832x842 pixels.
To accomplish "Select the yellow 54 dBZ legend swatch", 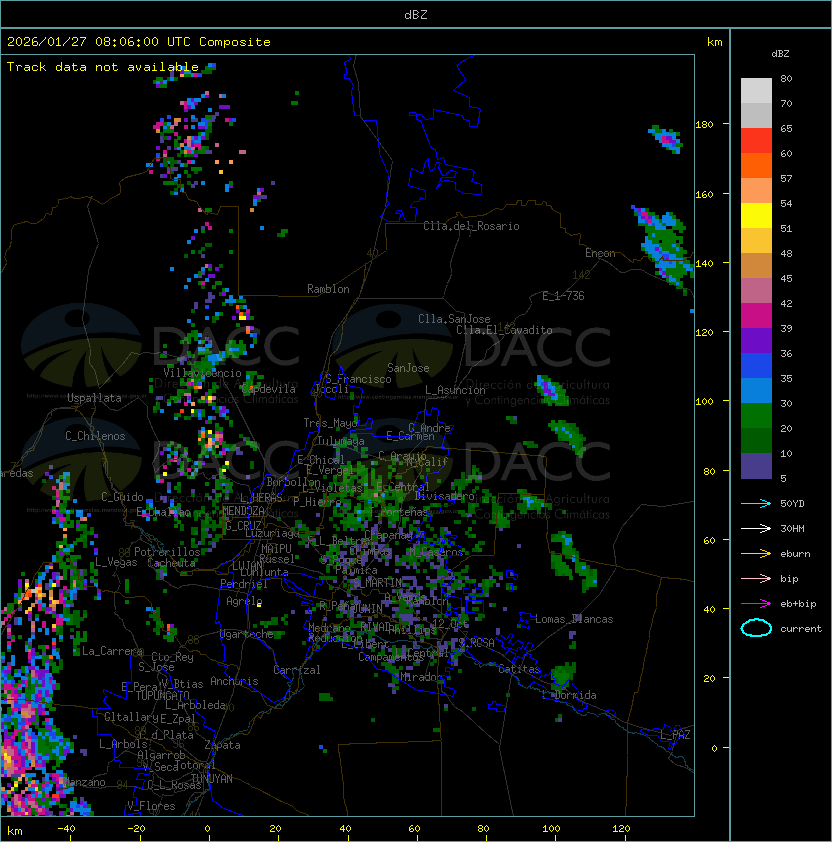I will point(756,215).
